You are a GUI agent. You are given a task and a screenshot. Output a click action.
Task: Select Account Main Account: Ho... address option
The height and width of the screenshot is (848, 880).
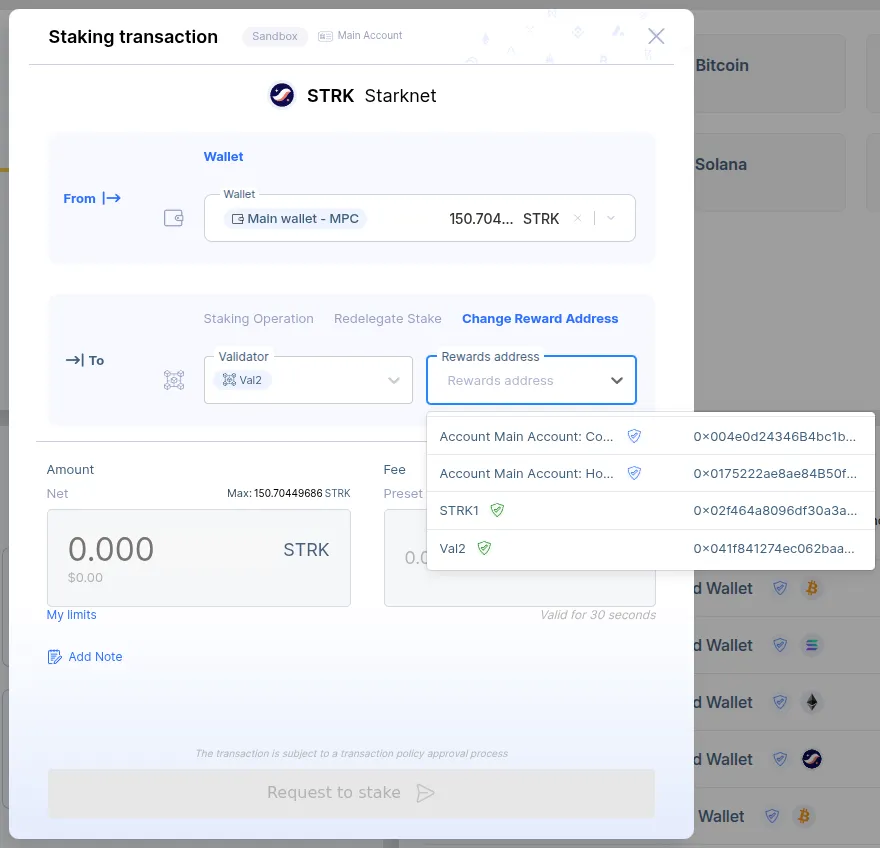pyautogui.click(x=650, y=474)
